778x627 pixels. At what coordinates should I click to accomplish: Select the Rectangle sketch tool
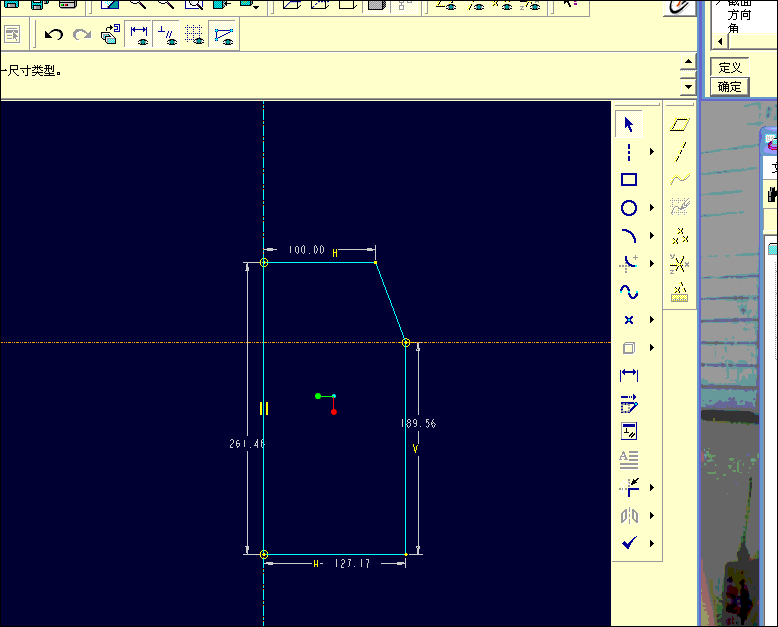[629, 180]
